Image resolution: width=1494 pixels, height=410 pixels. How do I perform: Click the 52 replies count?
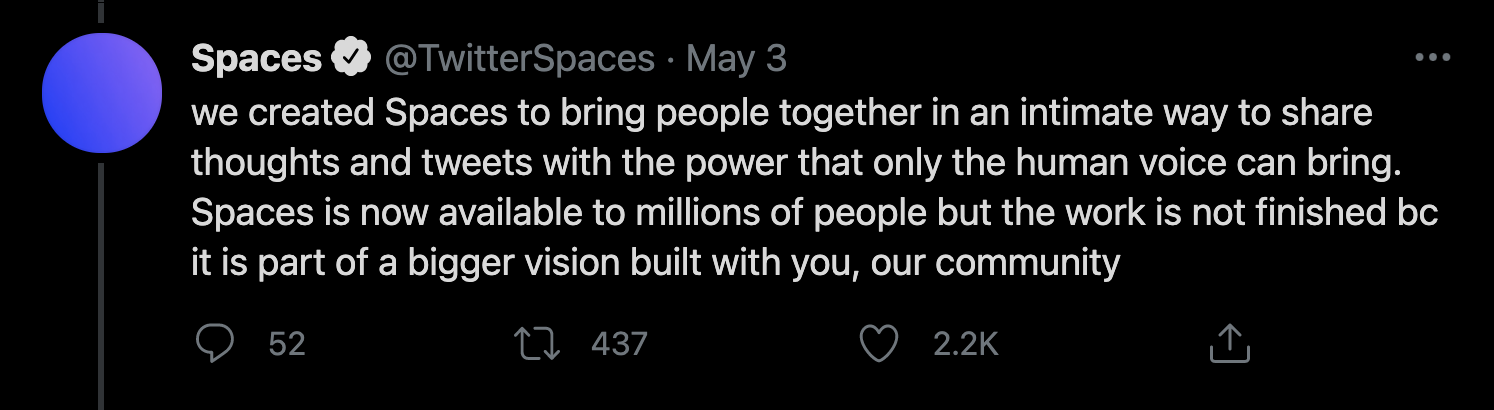click(x=287, y=344)
